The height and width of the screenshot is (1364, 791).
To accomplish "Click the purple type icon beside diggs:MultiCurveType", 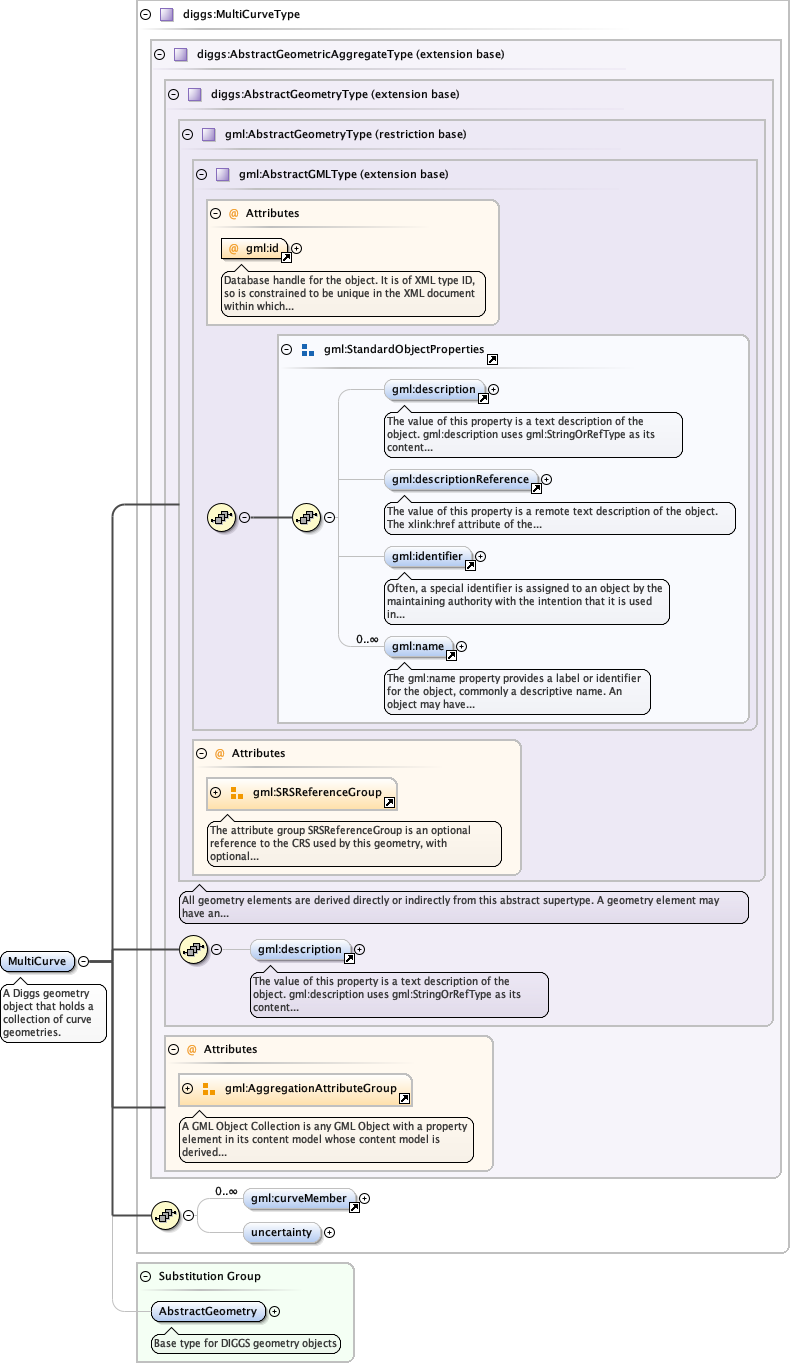I will [x=166, y=15].
